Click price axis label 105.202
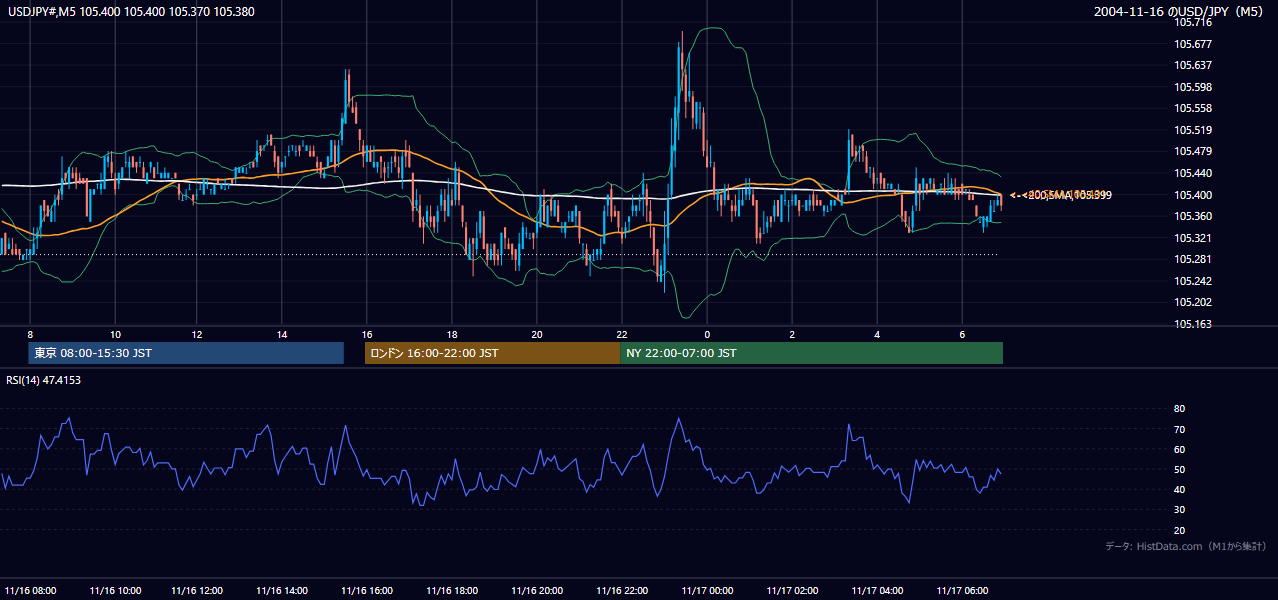1278x600 pixels. [1192, 303]
